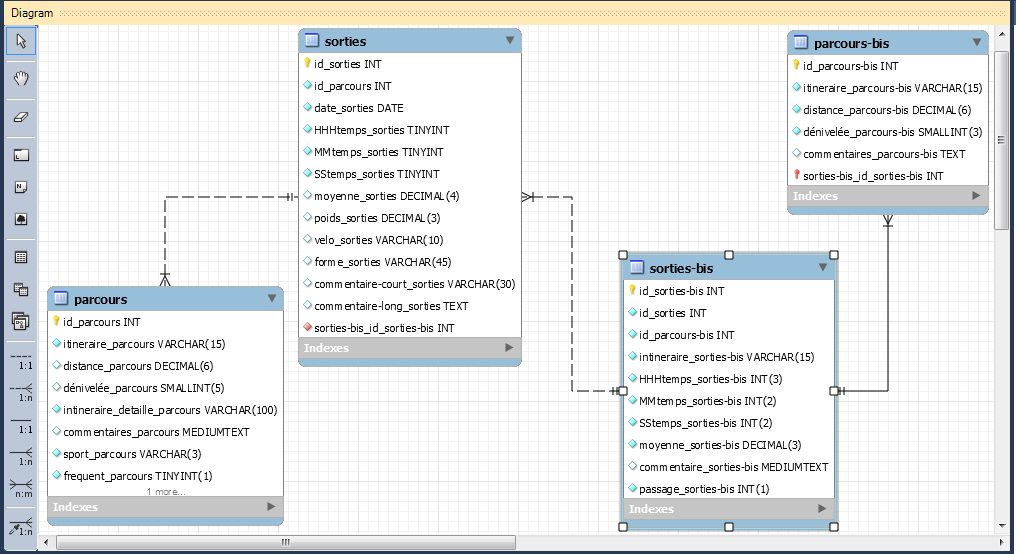1016x554 pixels.
Task: Select relationship using existing columns tool
Action: point(21,527)
